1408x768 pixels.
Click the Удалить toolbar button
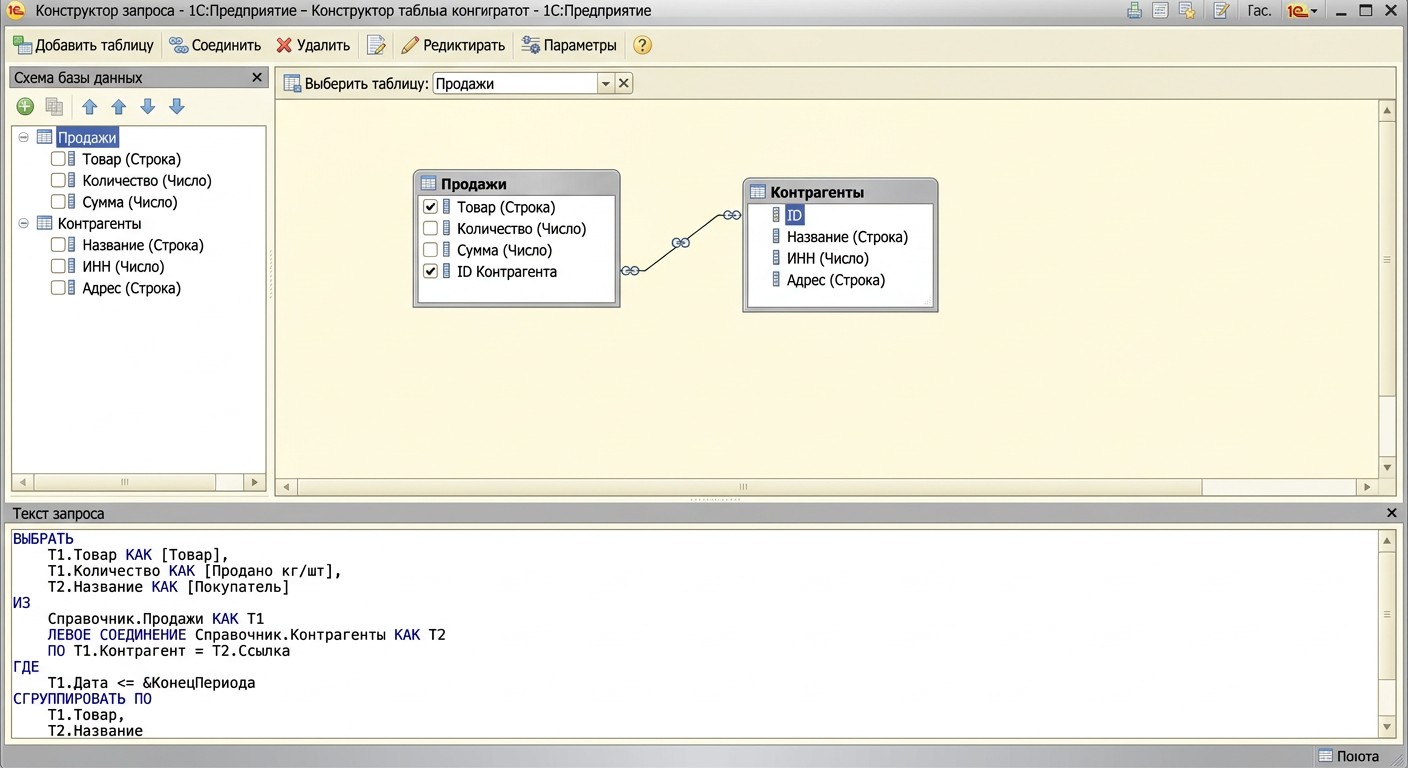(313, 45)
